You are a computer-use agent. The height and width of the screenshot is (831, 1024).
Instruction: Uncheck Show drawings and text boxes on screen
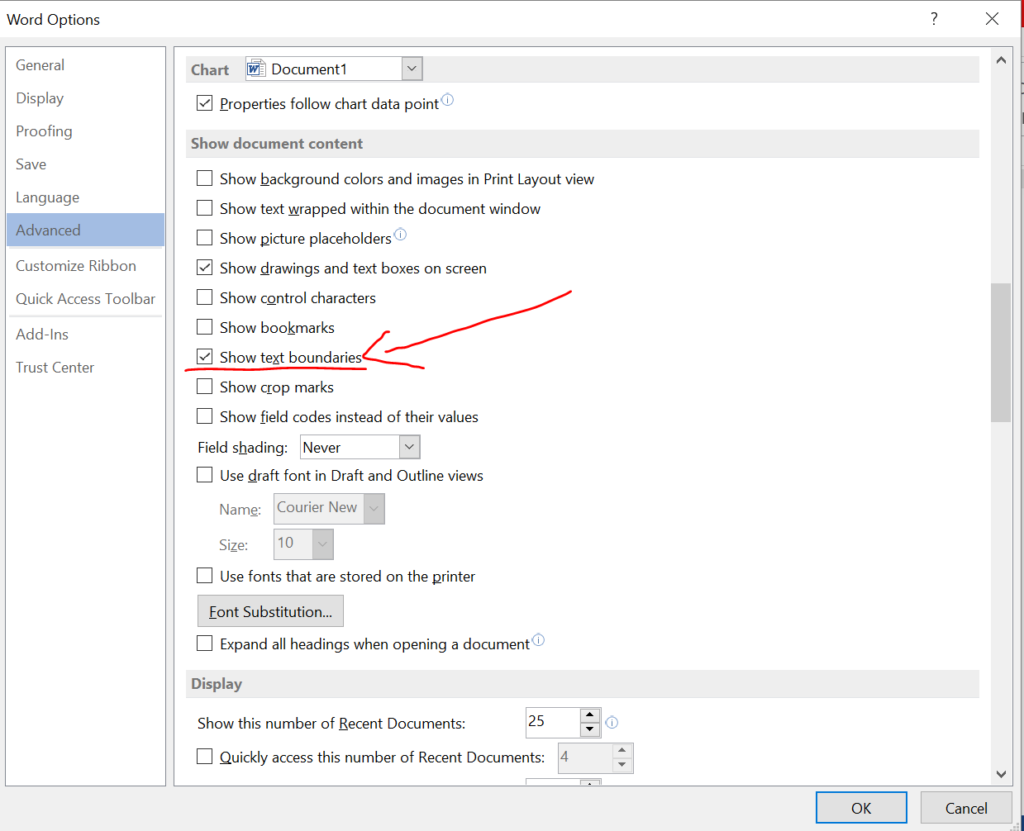tap(204, 268)
